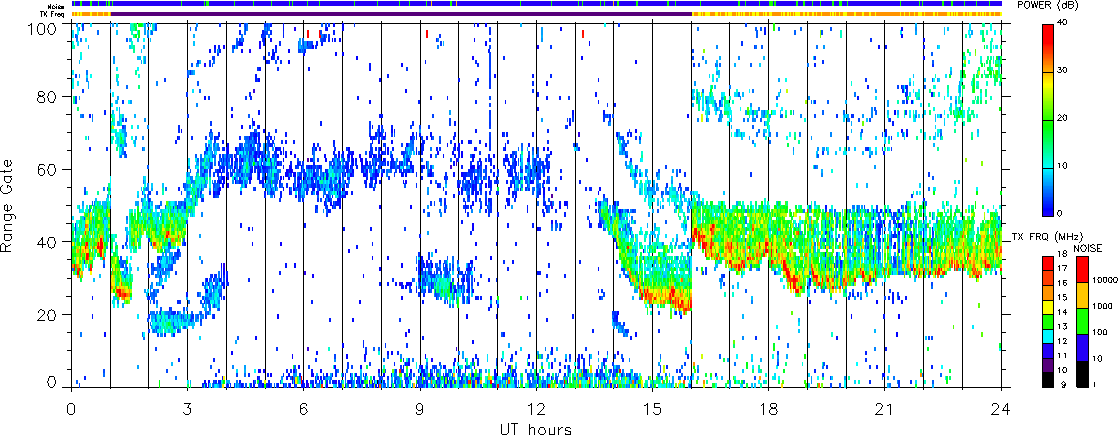The image size is (1118, 435).
Task: Click the x-axis tick label 3
Action: click(x=187, y=409)
